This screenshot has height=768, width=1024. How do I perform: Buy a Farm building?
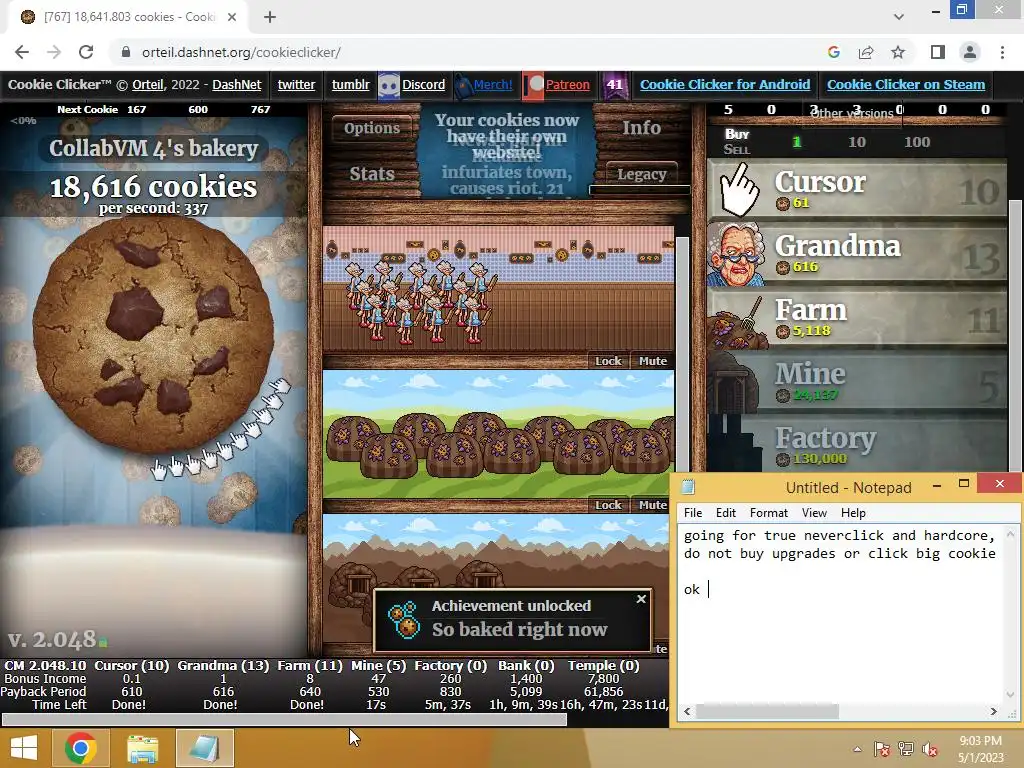(857, 317)
